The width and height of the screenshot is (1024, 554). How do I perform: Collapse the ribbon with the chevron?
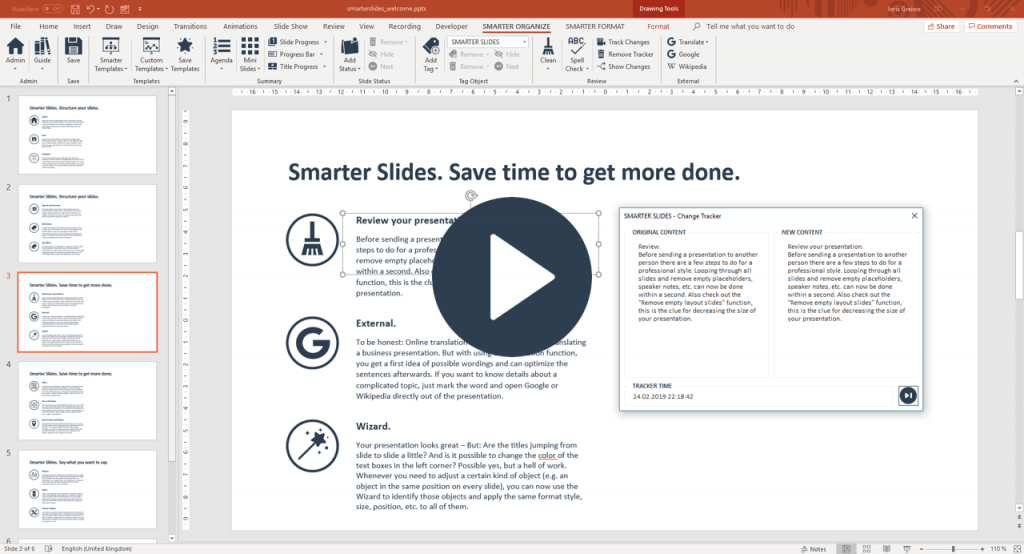click(x=1016, y=81)
